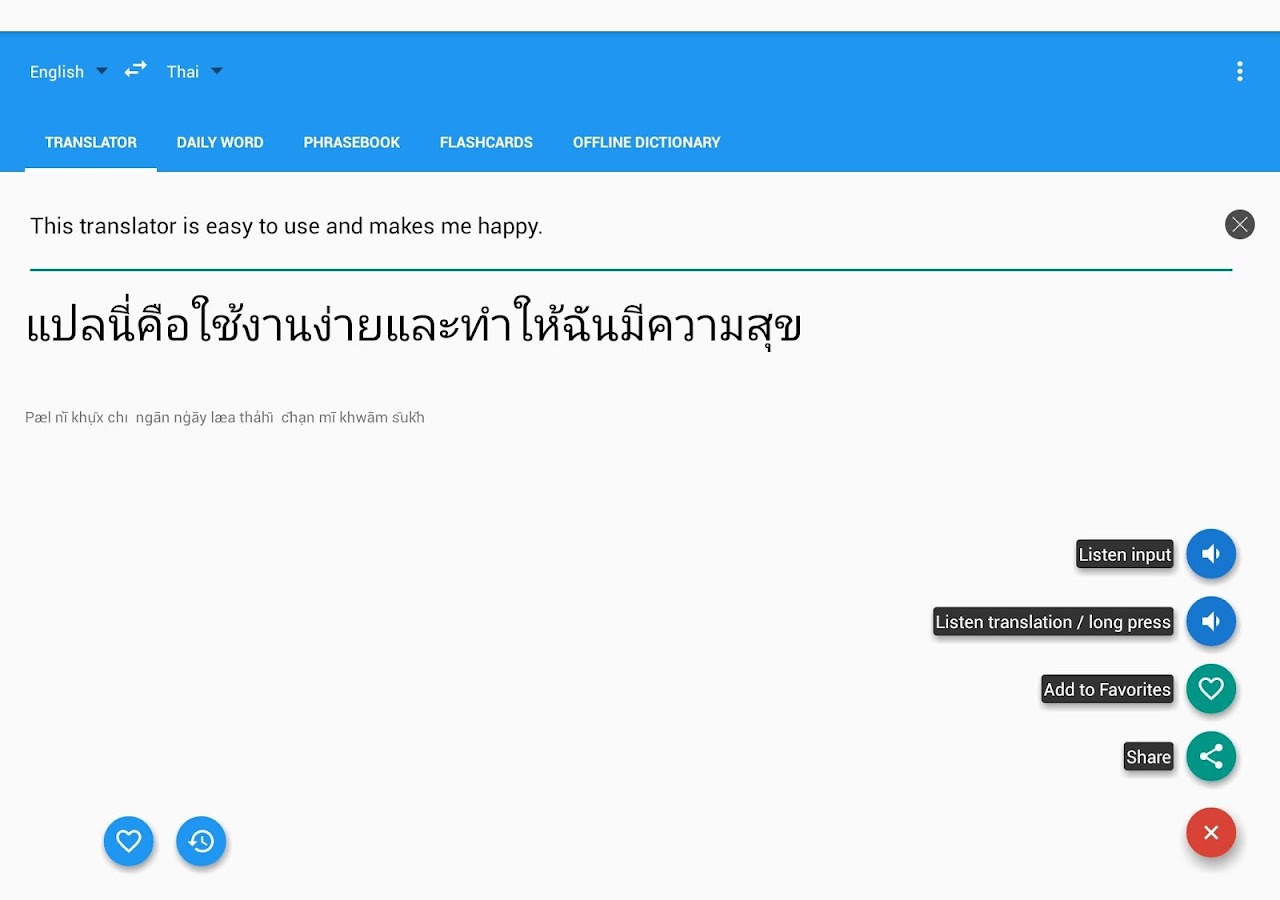Switch to the Daily Word tab

220,143
